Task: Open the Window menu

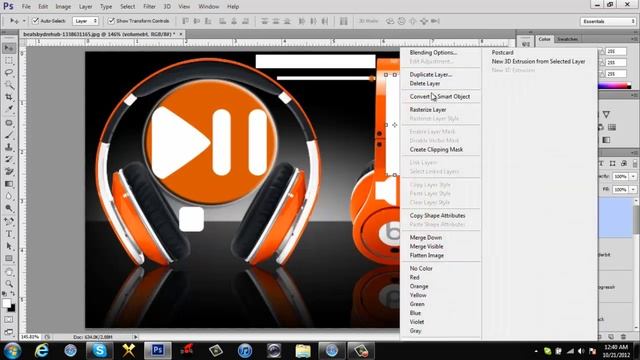Action: click(x=209, y=7)
